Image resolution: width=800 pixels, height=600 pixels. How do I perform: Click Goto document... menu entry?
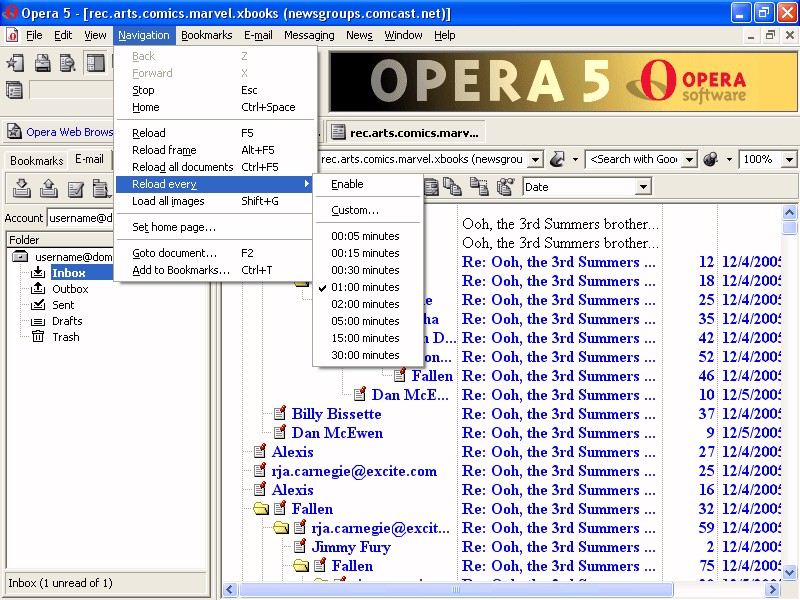(x=214, y=253)
